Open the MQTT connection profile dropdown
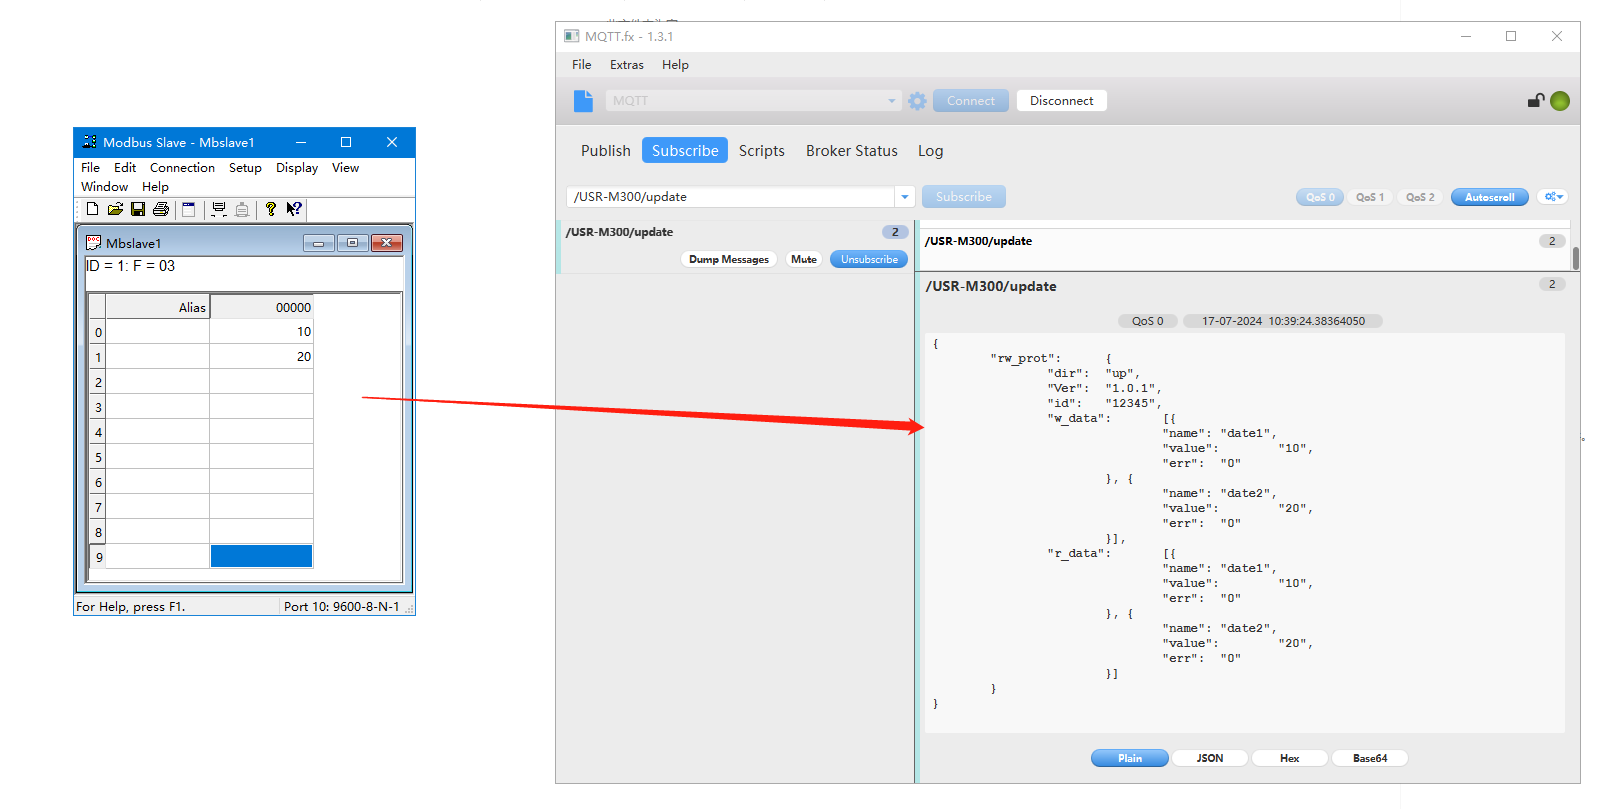Screen dimensions: 1597x809 point(891,101)
